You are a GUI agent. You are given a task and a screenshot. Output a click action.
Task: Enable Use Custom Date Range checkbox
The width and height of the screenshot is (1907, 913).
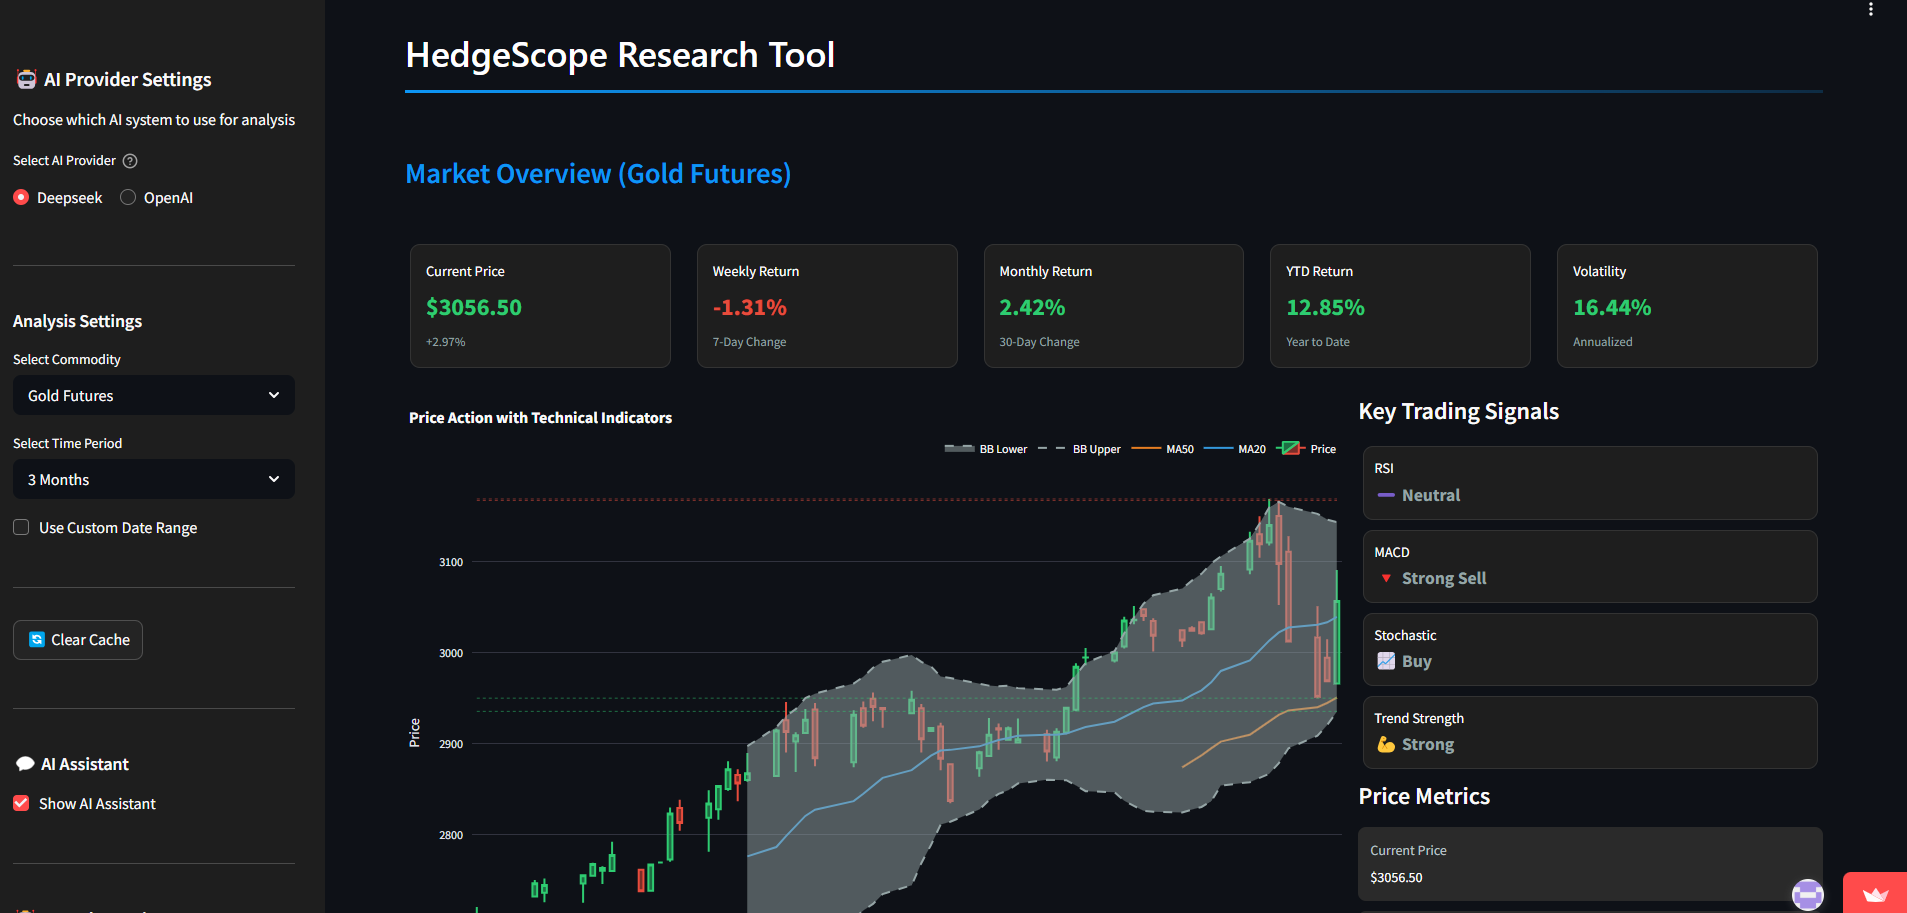pos(21,527)
